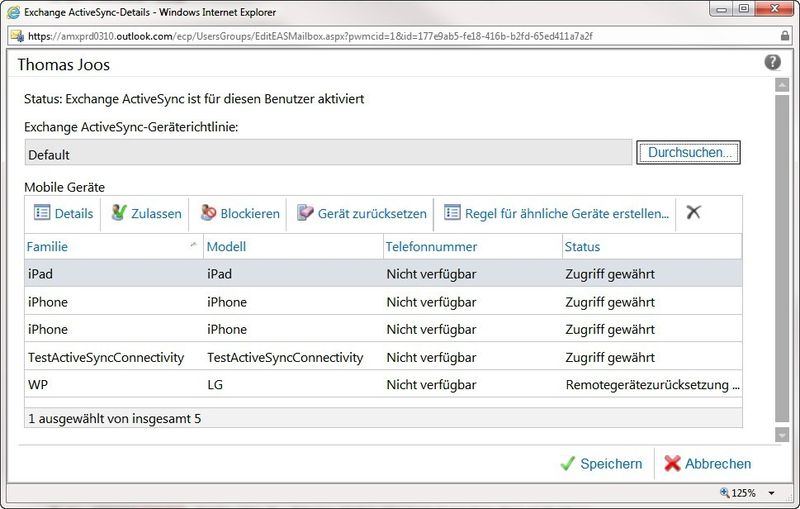Select the WP family cell
This screenshot has width=800, height=509.
38,385
